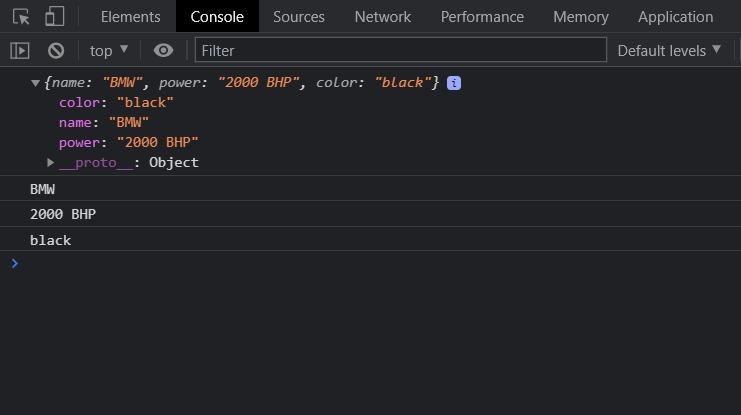
Task: Toggle the live expression eye icon
Action: pos(164,51)
